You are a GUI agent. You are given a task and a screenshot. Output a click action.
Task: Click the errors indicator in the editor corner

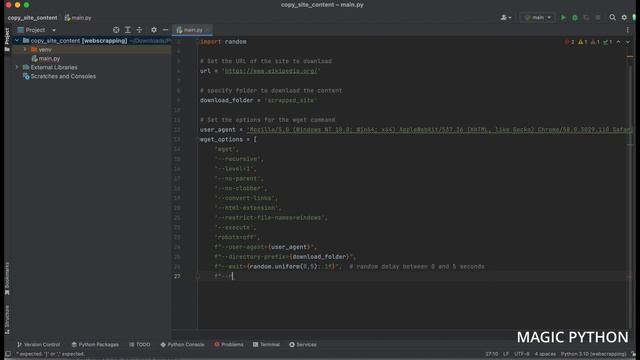click(x=569, y=42)
